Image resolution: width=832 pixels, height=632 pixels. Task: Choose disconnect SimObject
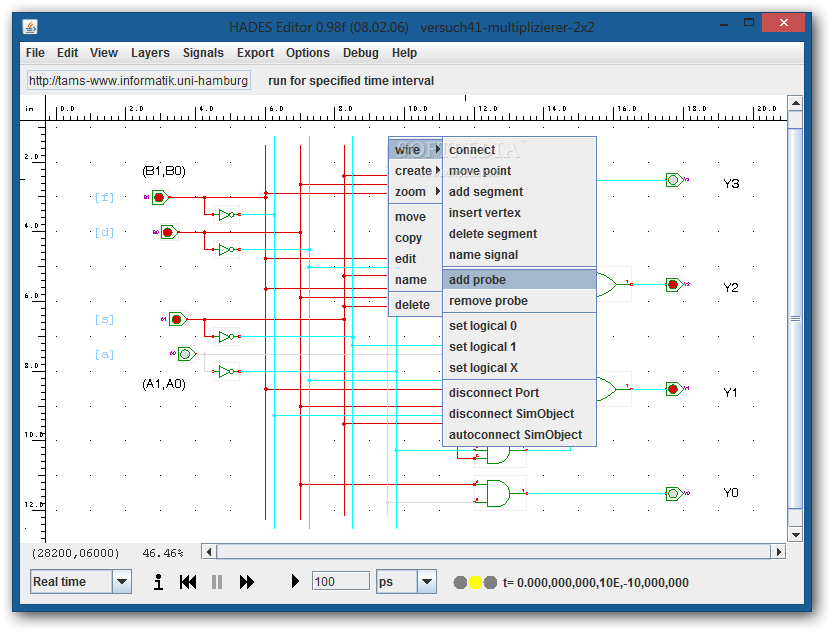click(519, 413)
